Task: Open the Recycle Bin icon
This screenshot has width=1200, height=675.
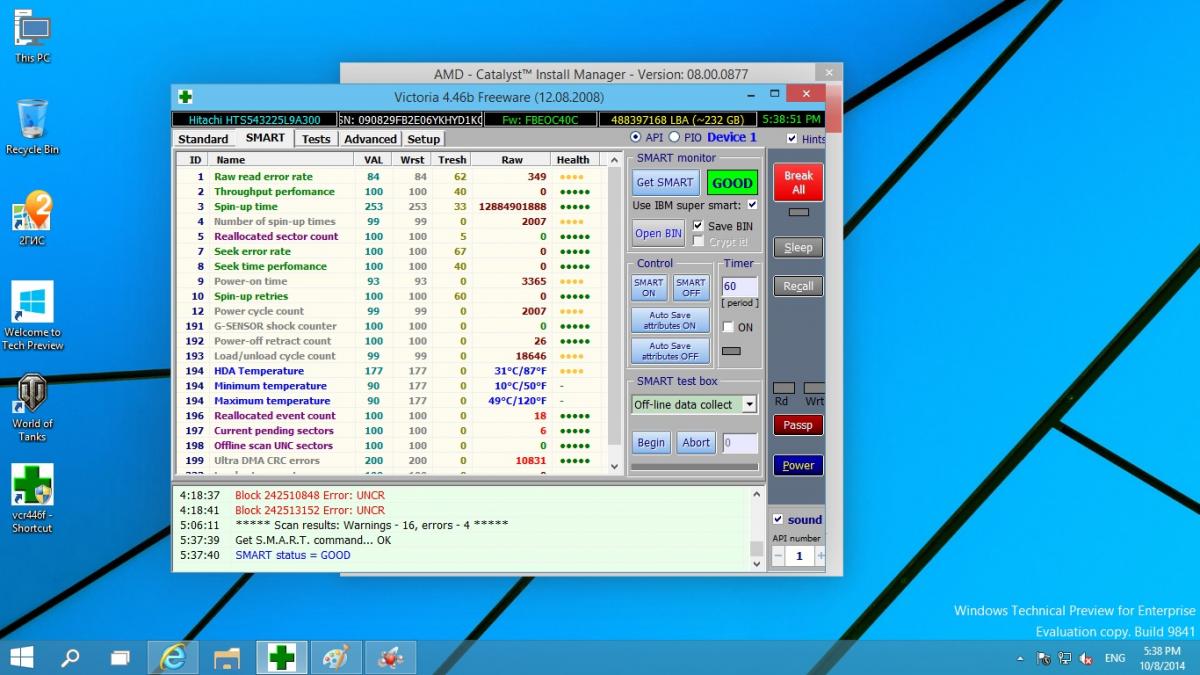Action: (x=32, y=127)
